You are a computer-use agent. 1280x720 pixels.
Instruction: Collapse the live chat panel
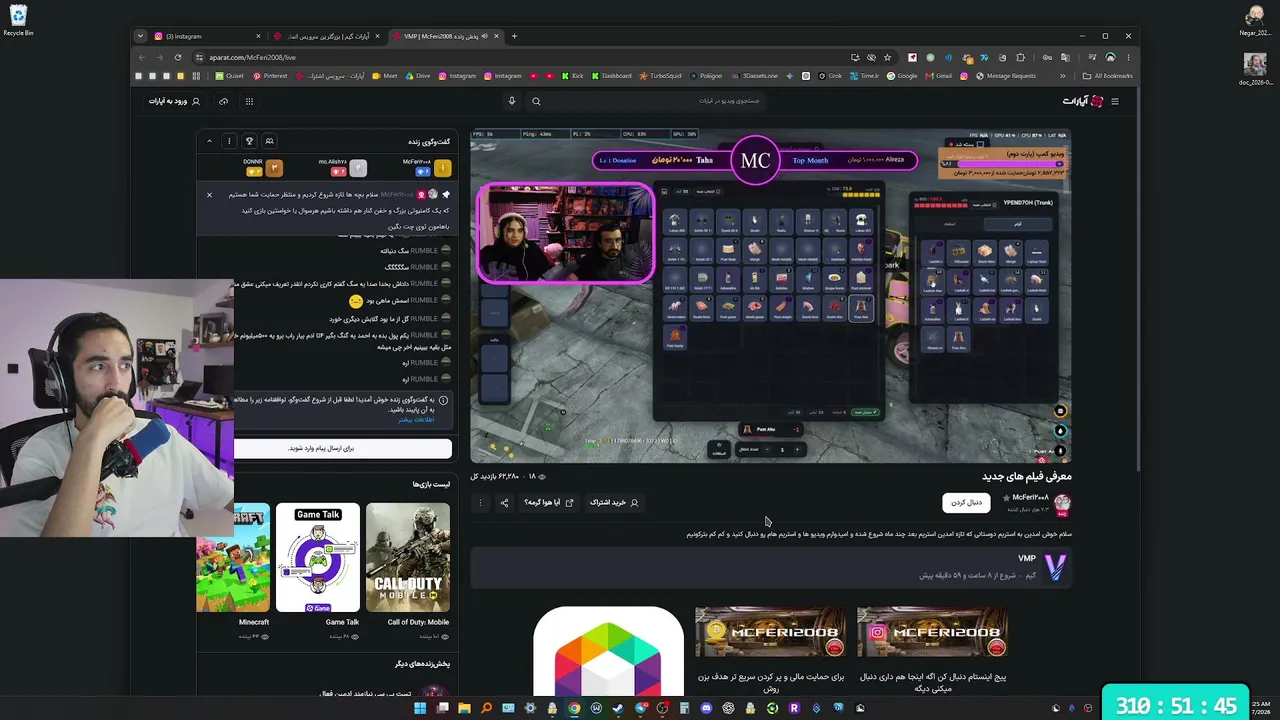point(209,141)
